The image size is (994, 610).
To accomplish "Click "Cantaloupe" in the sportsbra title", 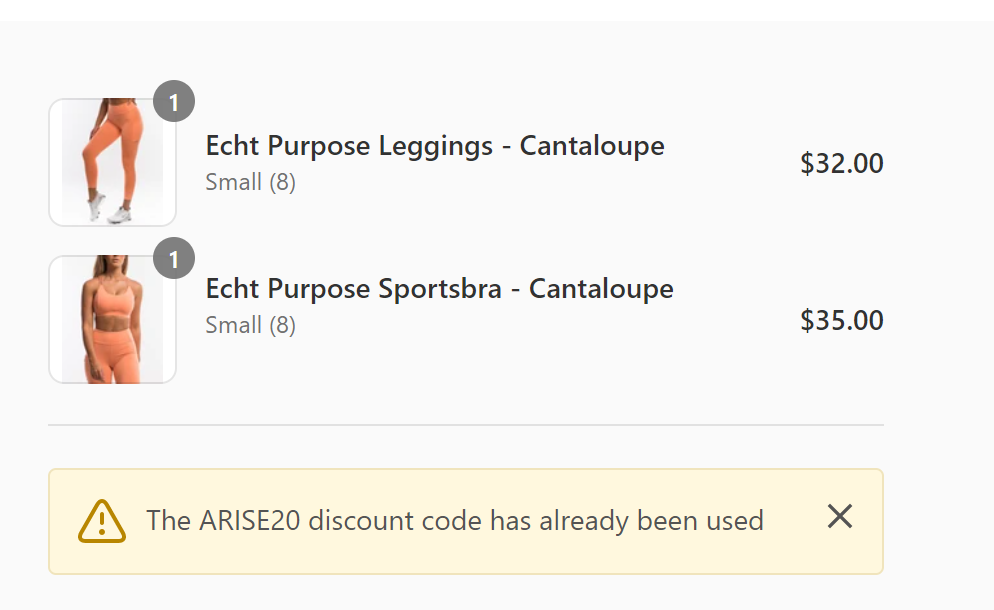I will 601,290.
